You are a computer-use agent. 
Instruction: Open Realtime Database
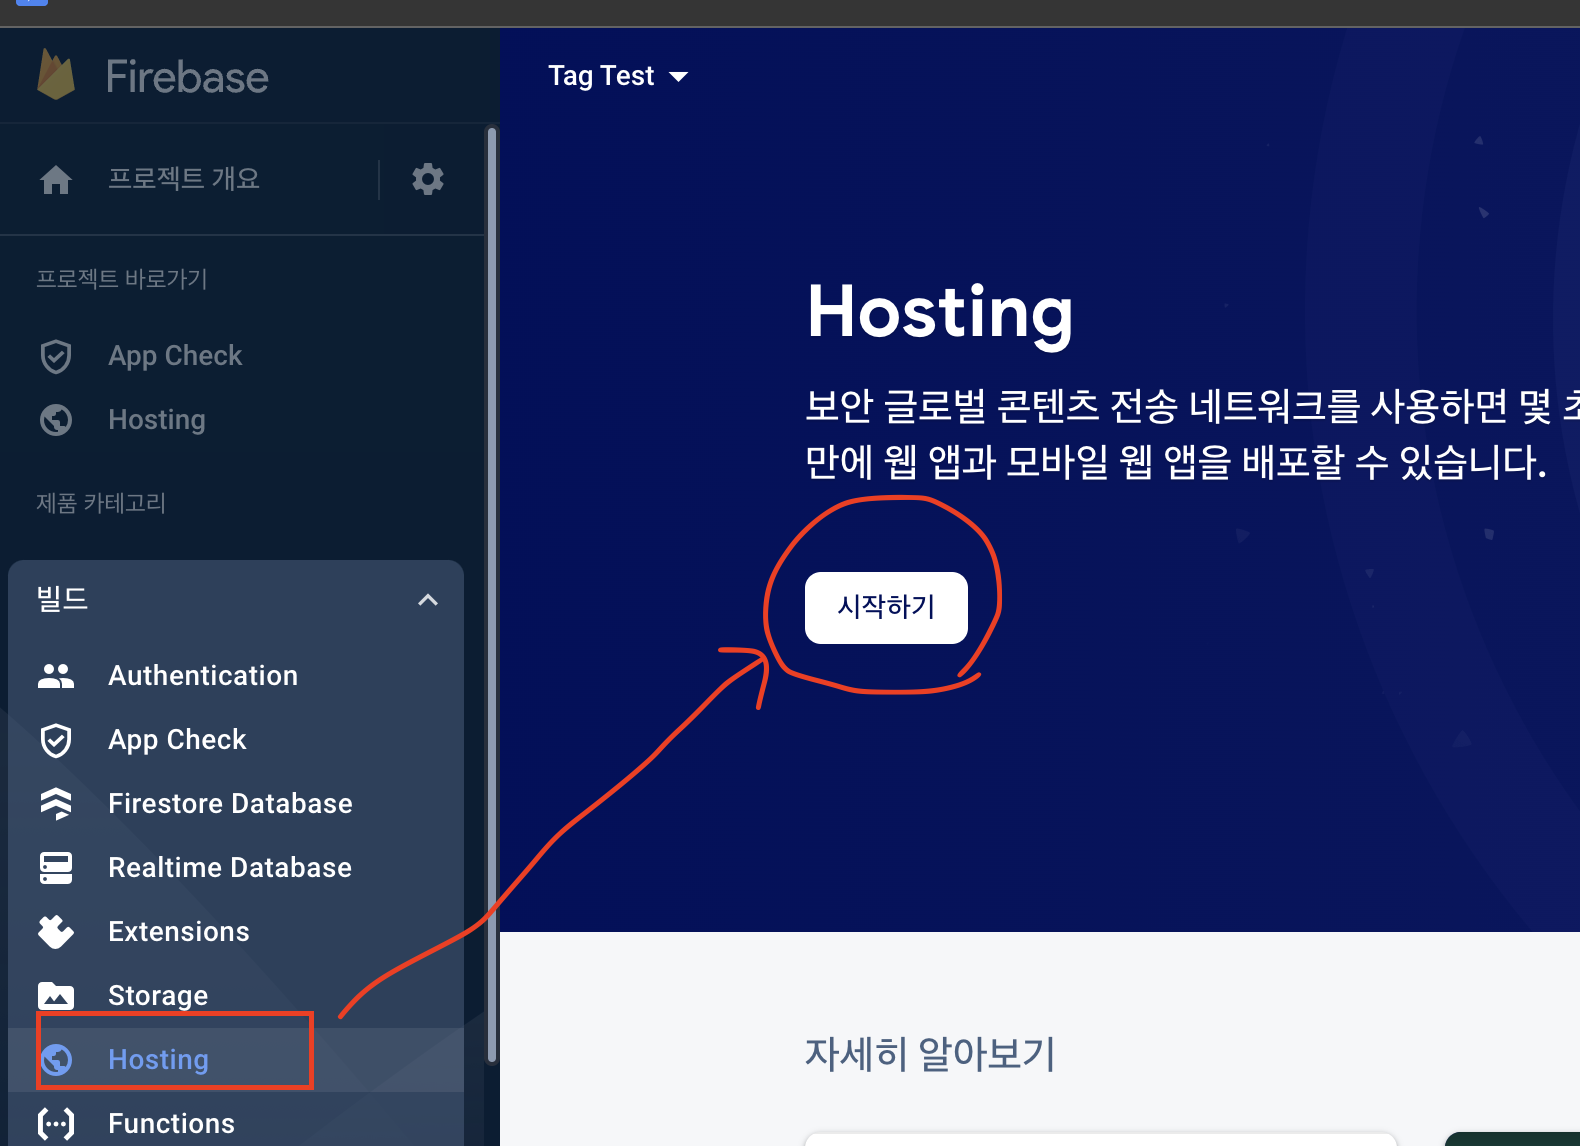tap(230, 868)
